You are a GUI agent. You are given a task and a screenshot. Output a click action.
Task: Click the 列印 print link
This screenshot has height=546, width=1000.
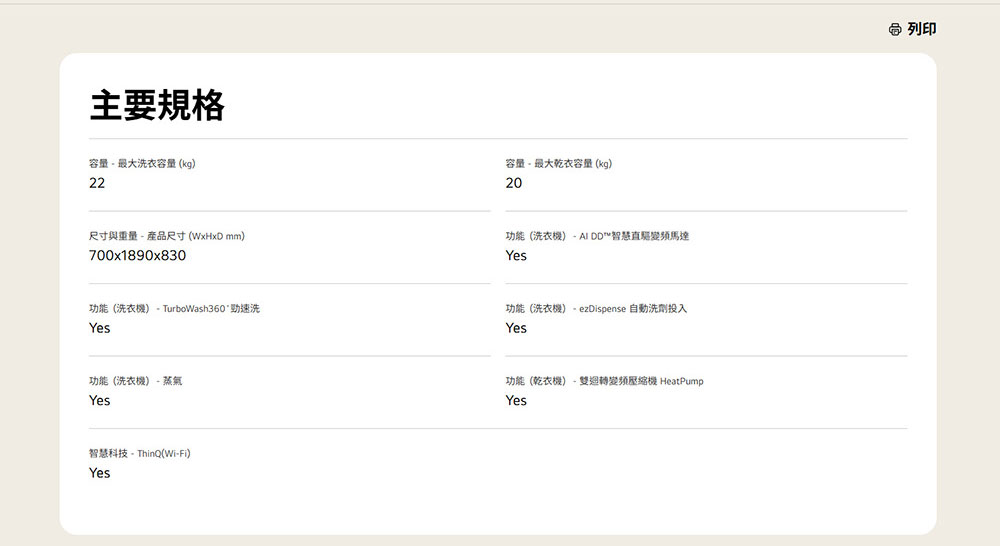pyautogui.click(x=921, y=30)
